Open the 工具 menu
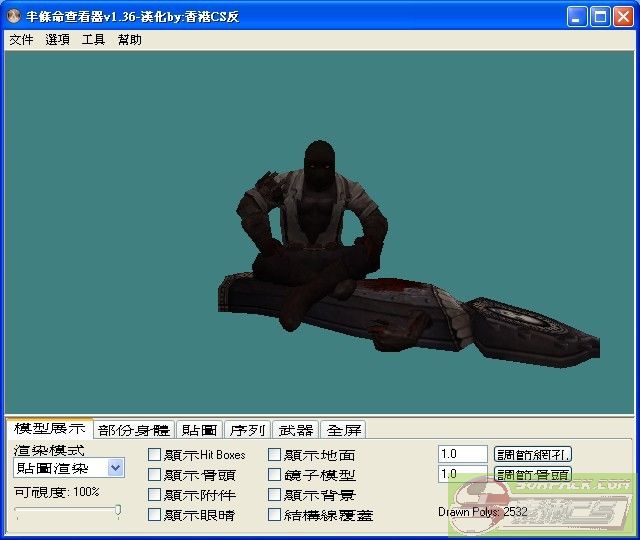Image resolution: width=640 pixels, height=540 pixels. click(x=93, y=40)
